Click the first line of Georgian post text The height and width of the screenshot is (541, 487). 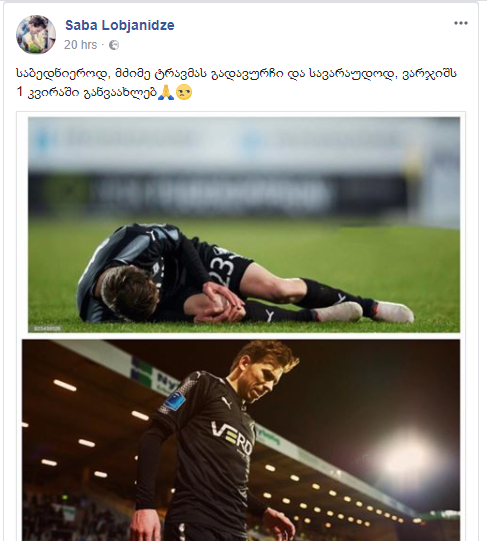tap(236, 73)
